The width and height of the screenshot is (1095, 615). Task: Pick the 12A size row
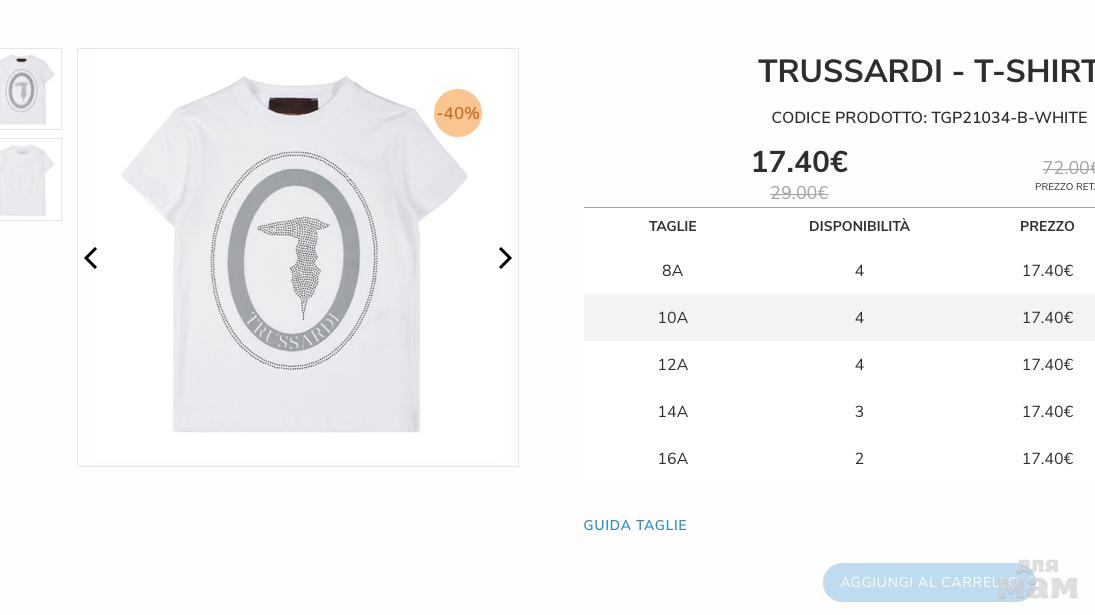click(672, 365)
